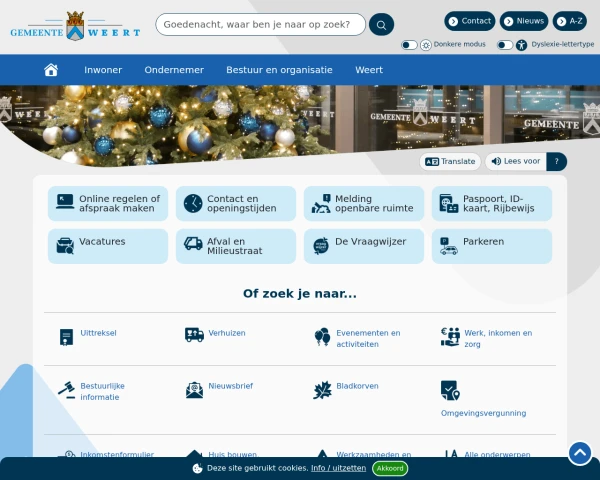Click the passport icon for Paspoort, ID-kaart
Viewport: 600px width, 480px height.
449,203
